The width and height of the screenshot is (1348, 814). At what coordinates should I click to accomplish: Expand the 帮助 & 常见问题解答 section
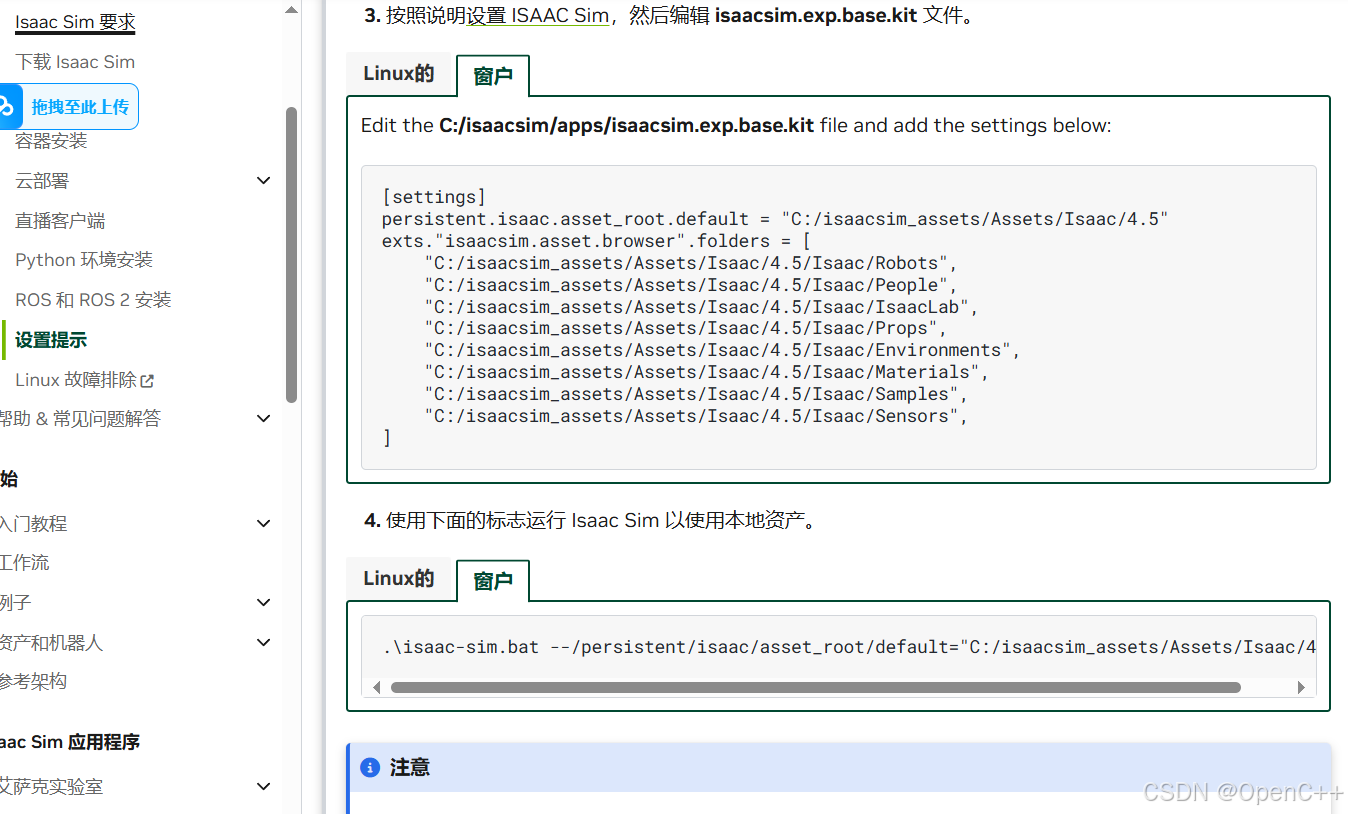pos(264,419)
